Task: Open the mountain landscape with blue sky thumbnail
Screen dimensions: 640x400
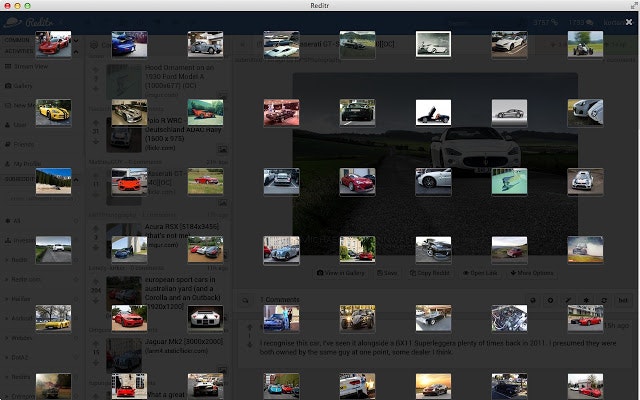Action: (53, 181)
